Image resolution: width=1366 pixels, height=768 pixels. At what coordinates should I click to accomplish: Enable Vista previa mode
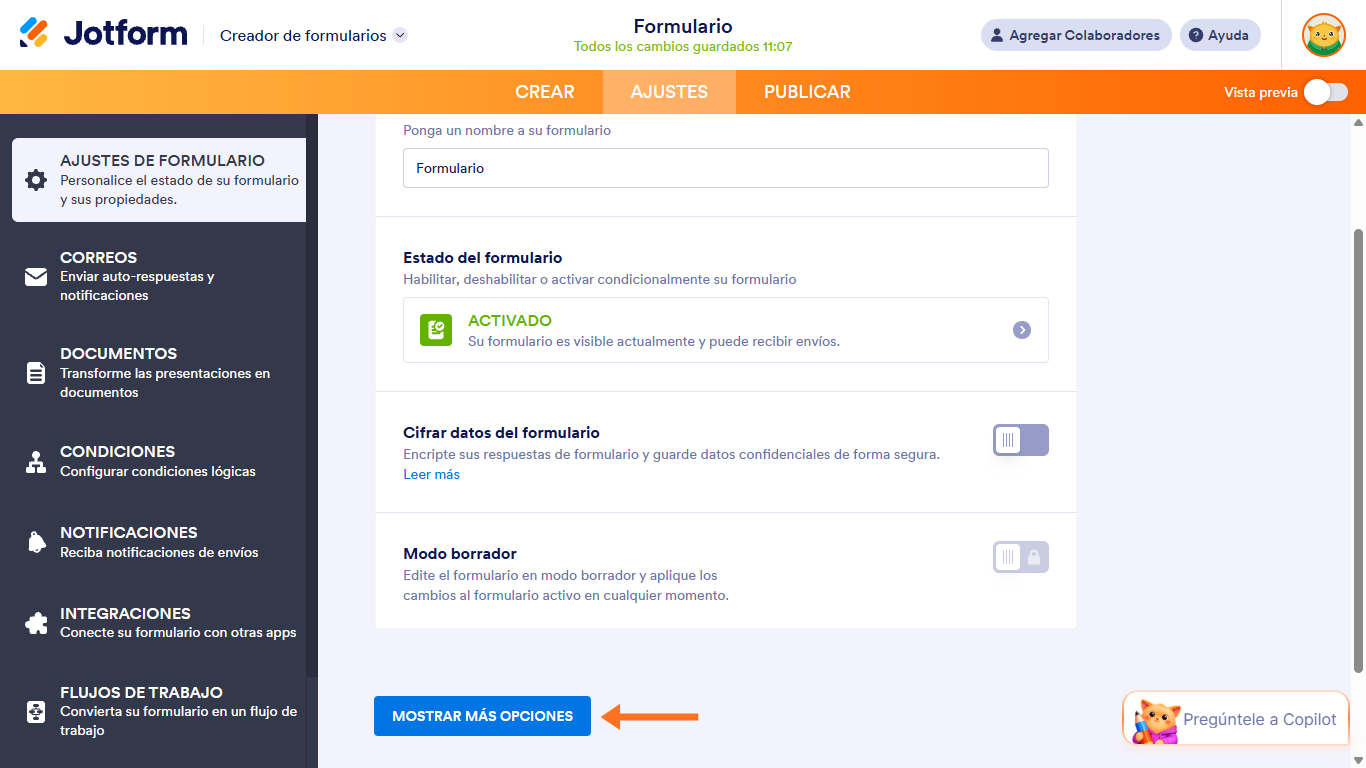(1326, 91)
